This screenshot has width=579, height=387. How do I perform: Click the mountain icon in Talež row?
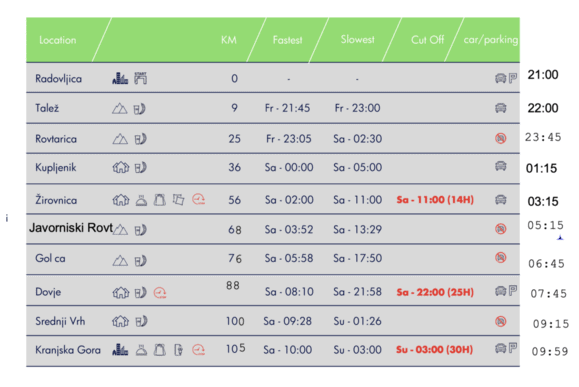pos(120,109)
